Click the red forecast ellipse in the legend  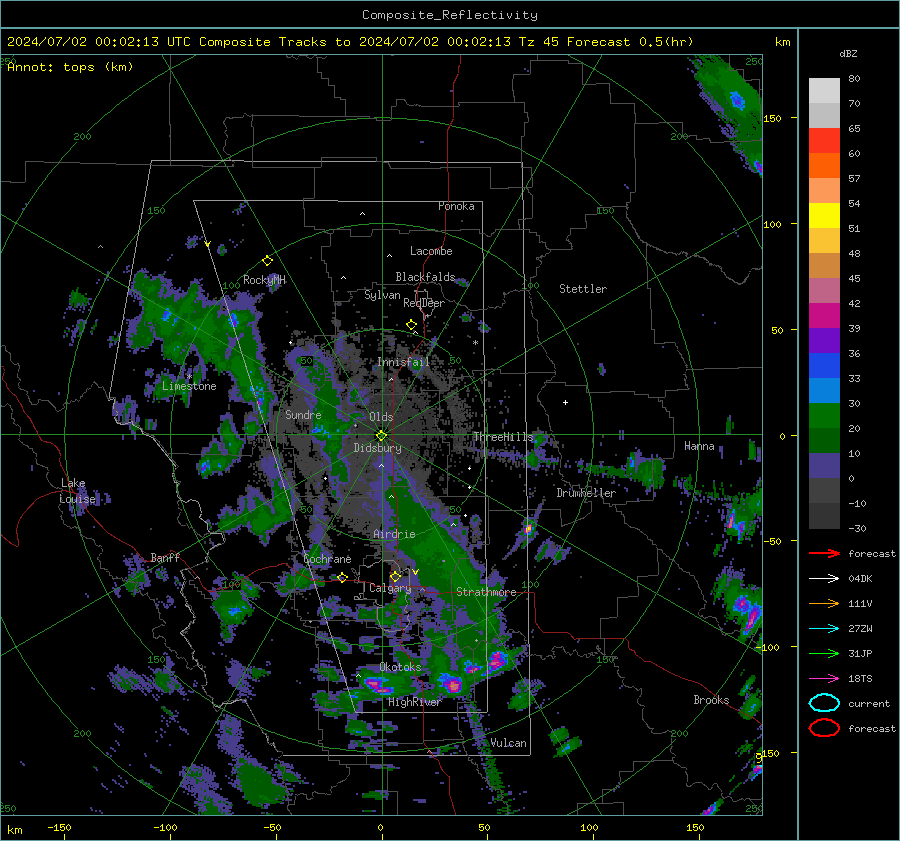pos(824,728)
